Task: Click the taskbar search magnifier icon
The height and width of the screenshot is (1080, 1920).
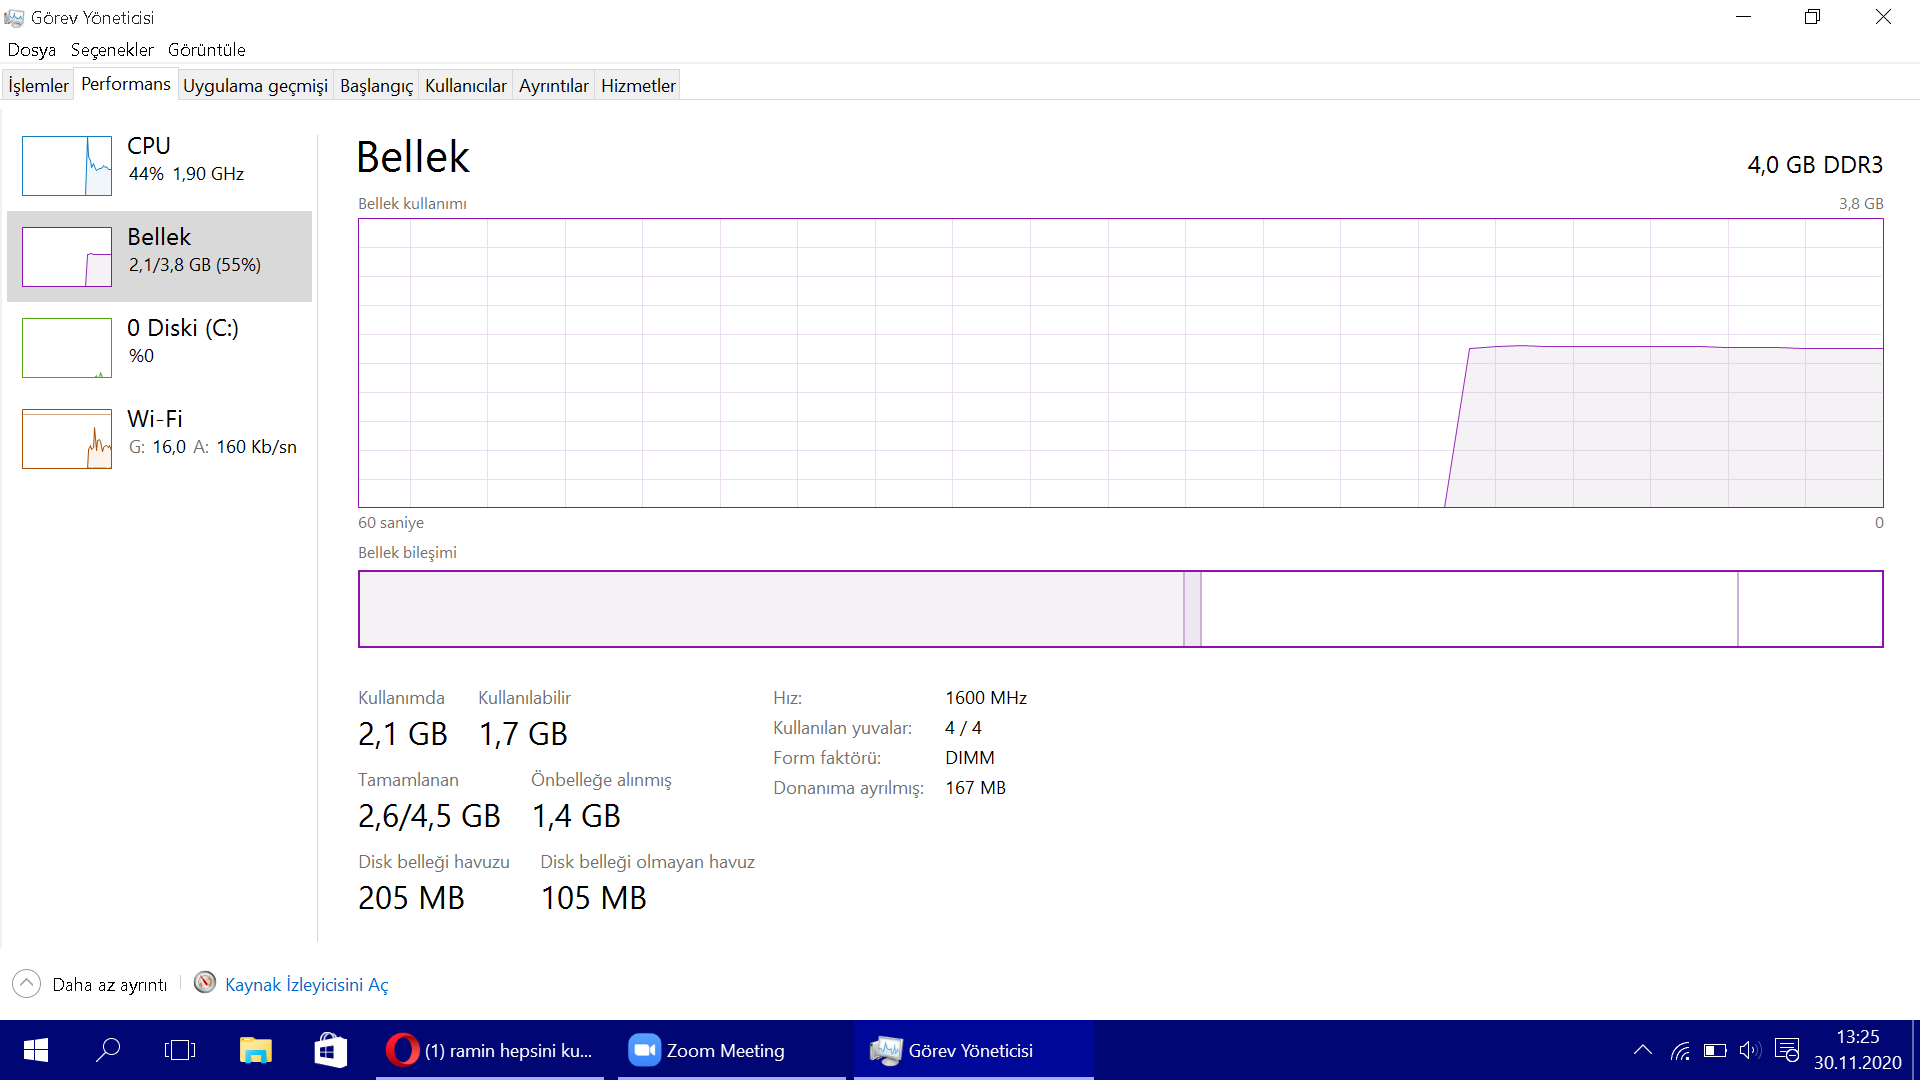Action: 108,1050
